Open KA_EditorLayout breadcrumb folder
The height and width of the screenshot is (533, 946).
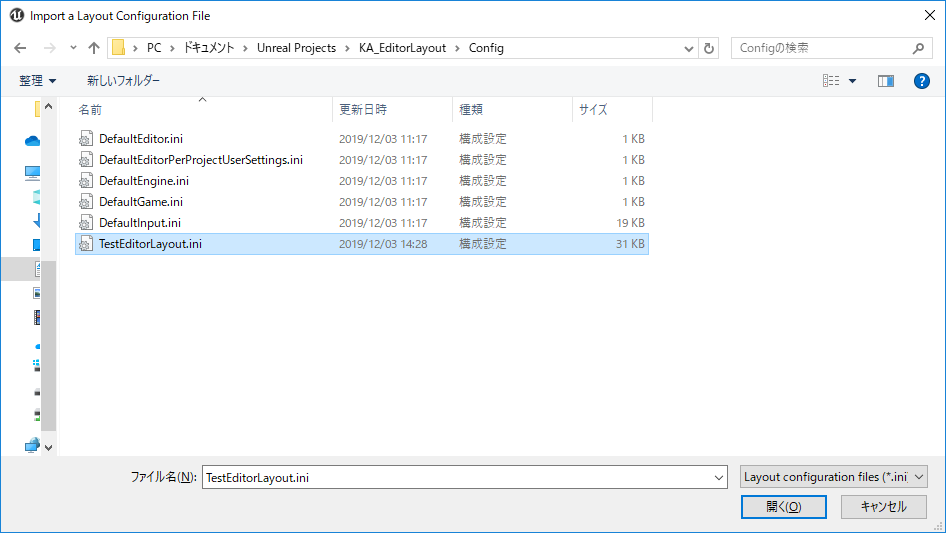pos(402,48)
